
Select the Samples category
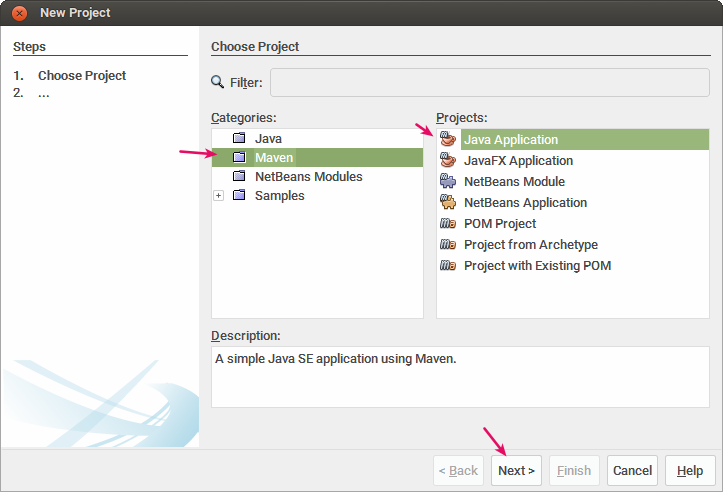click(x=279, y=196)
